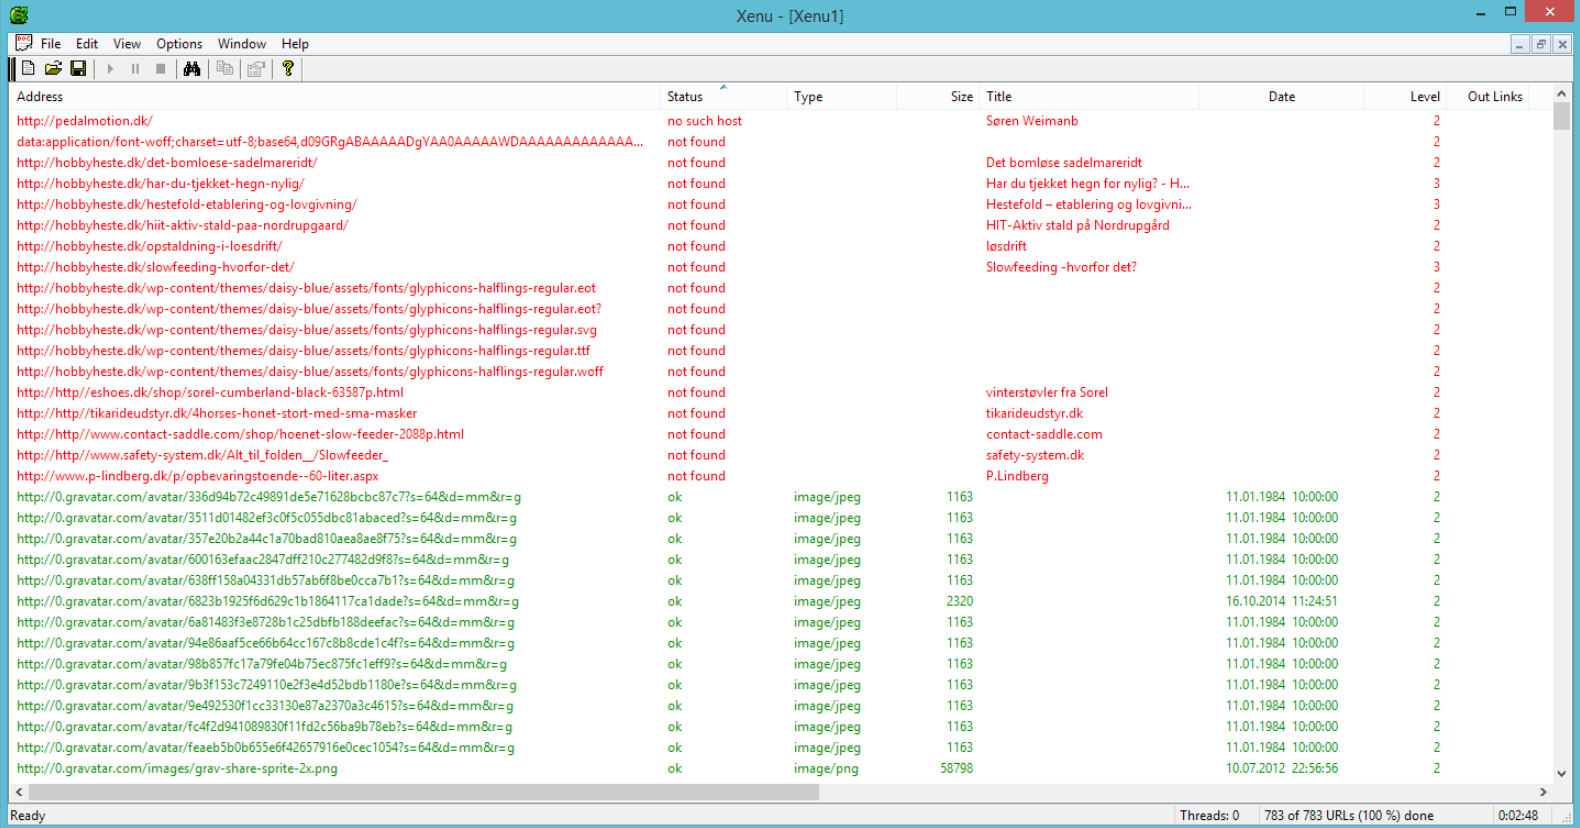
Task: Select the opstaldning-i-loesdrift URL
Action: [149, 247]
